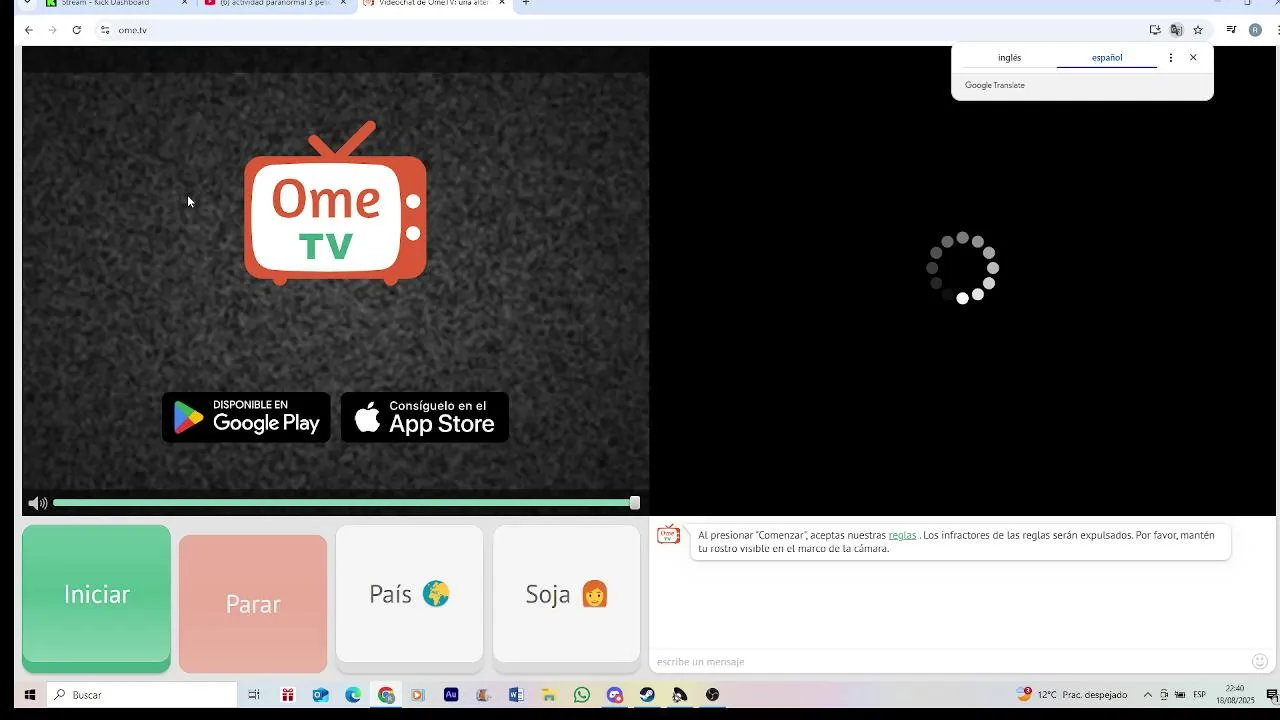Open Google Chrome from the taskbar

(x=386, y=695)
